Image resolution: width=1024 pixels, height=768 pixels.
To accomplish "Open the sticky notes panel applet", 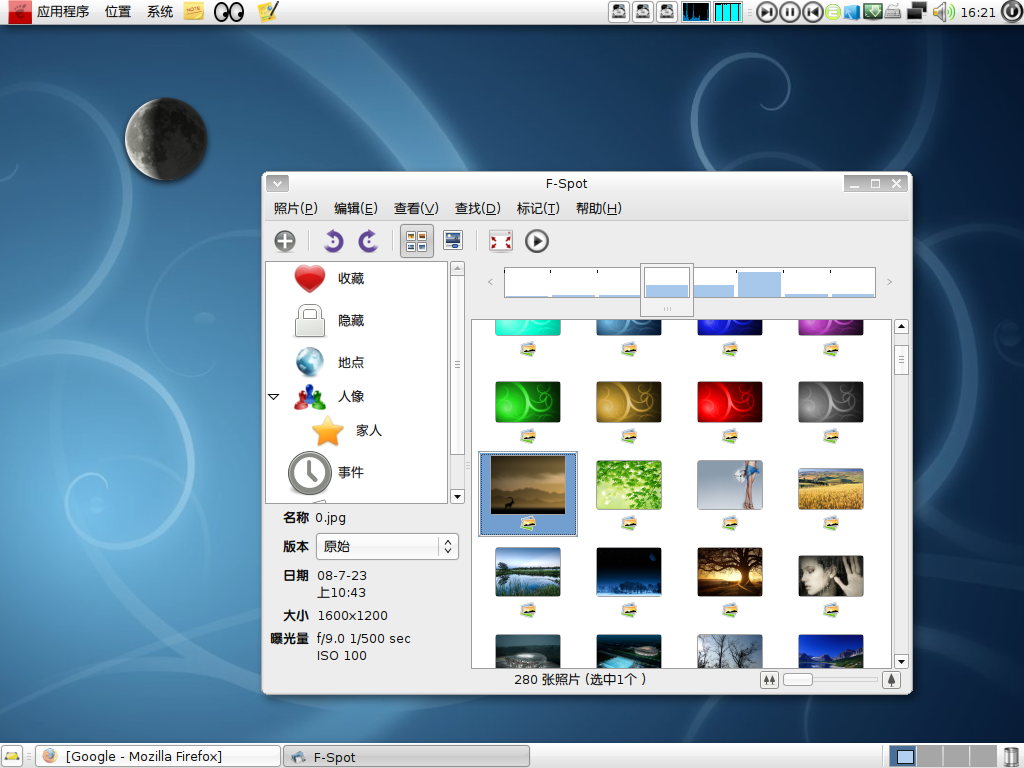I will click(193, 12).
